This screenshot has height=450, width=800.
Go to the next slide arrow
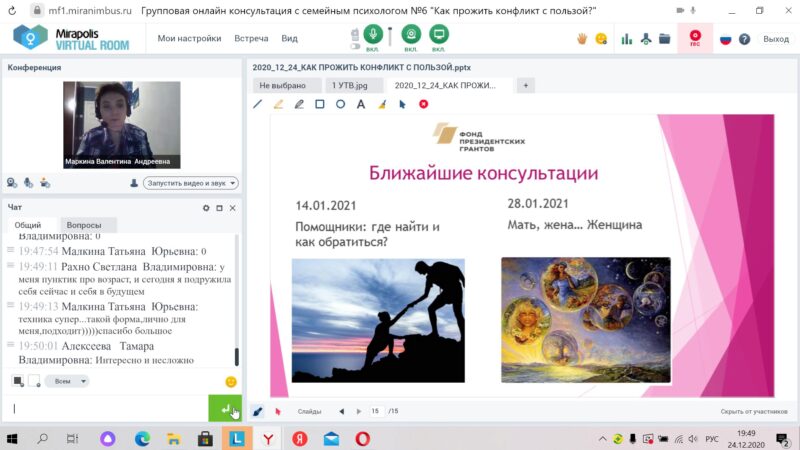coord(359,411)
